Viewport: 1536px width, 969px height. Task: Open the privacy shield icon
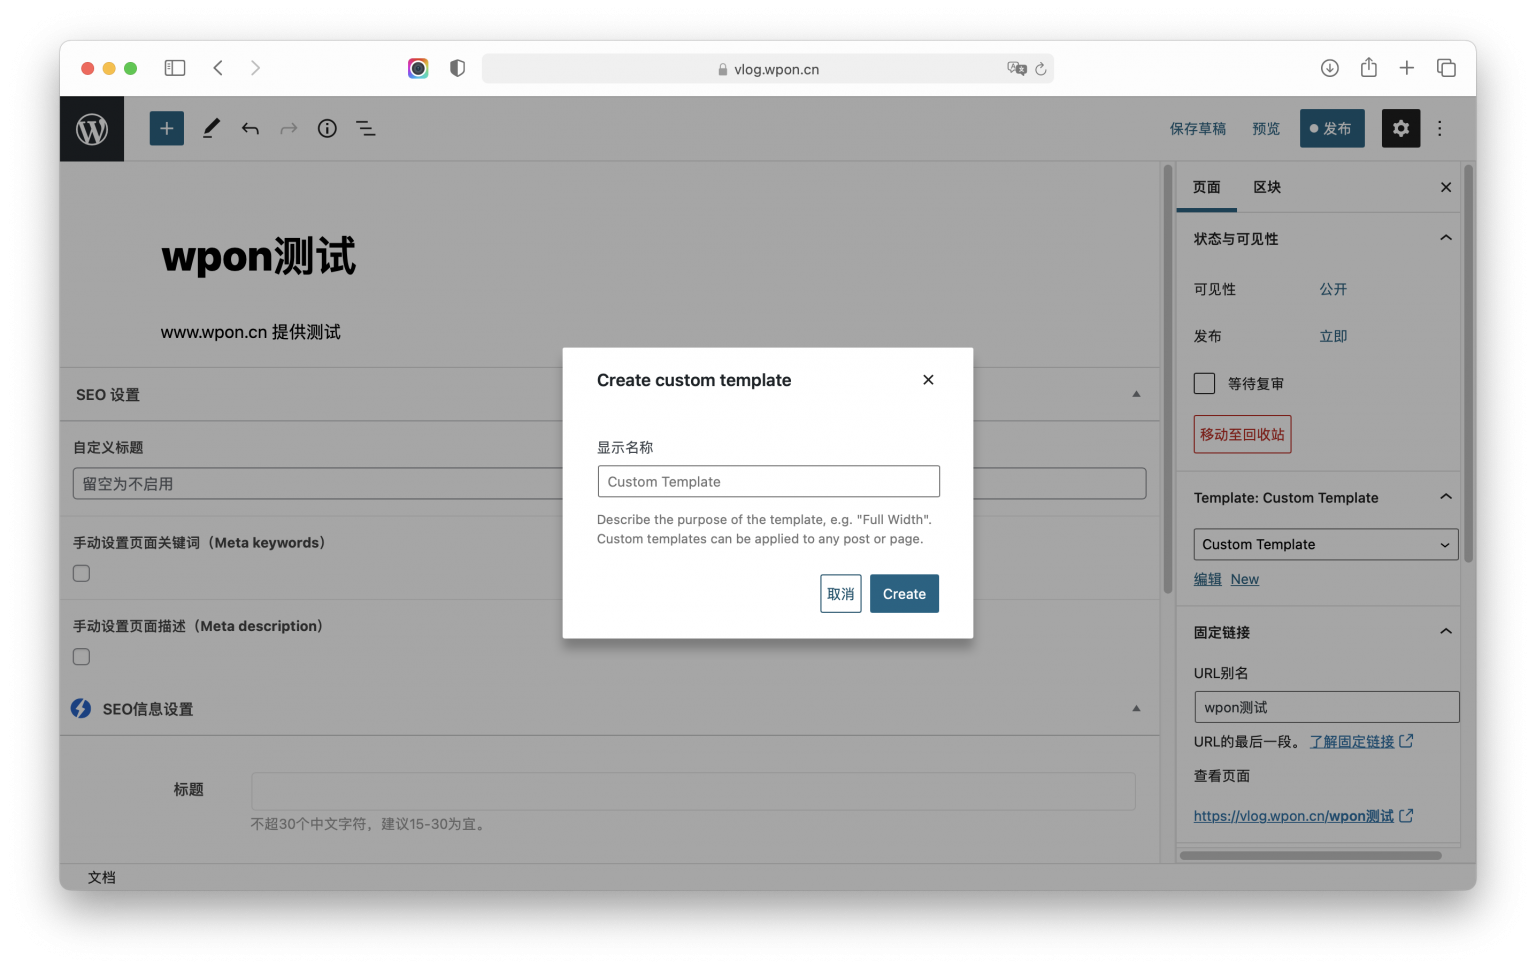(457, 68)
